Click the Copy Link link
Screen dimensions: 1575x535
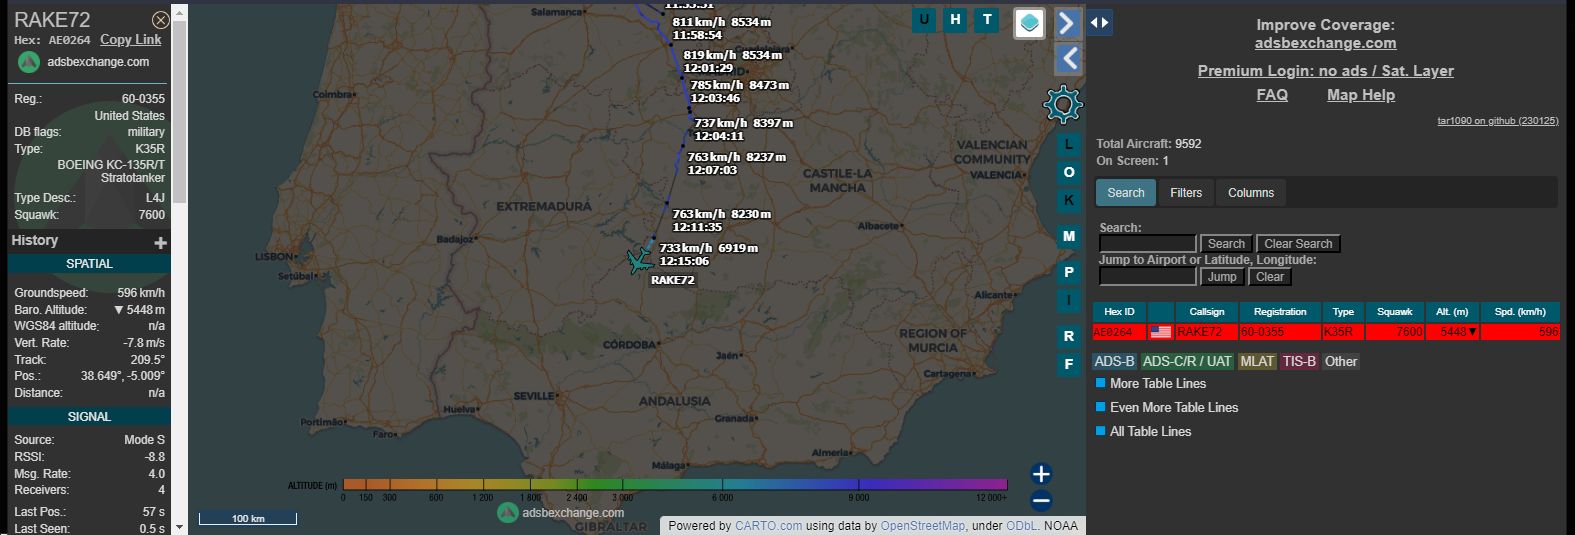130,40
